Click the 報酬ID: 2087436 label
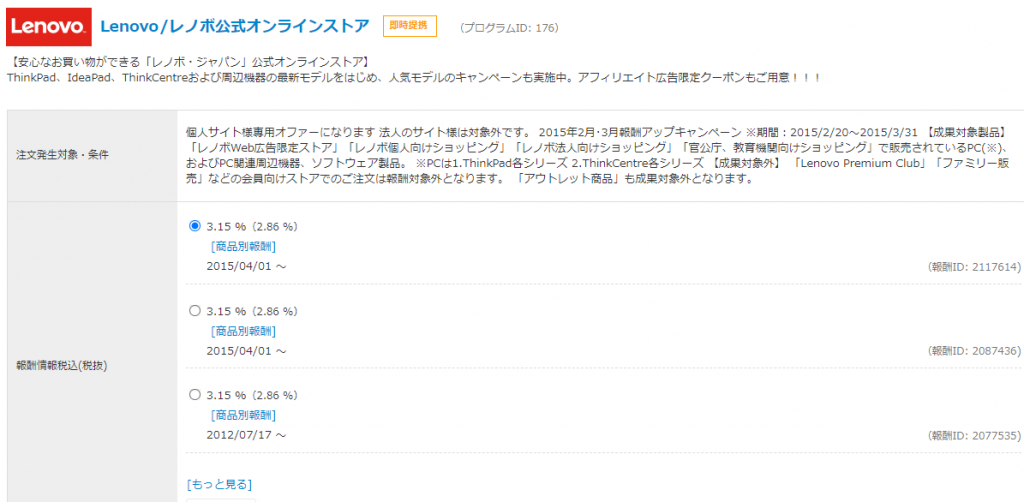 (974, 352)
